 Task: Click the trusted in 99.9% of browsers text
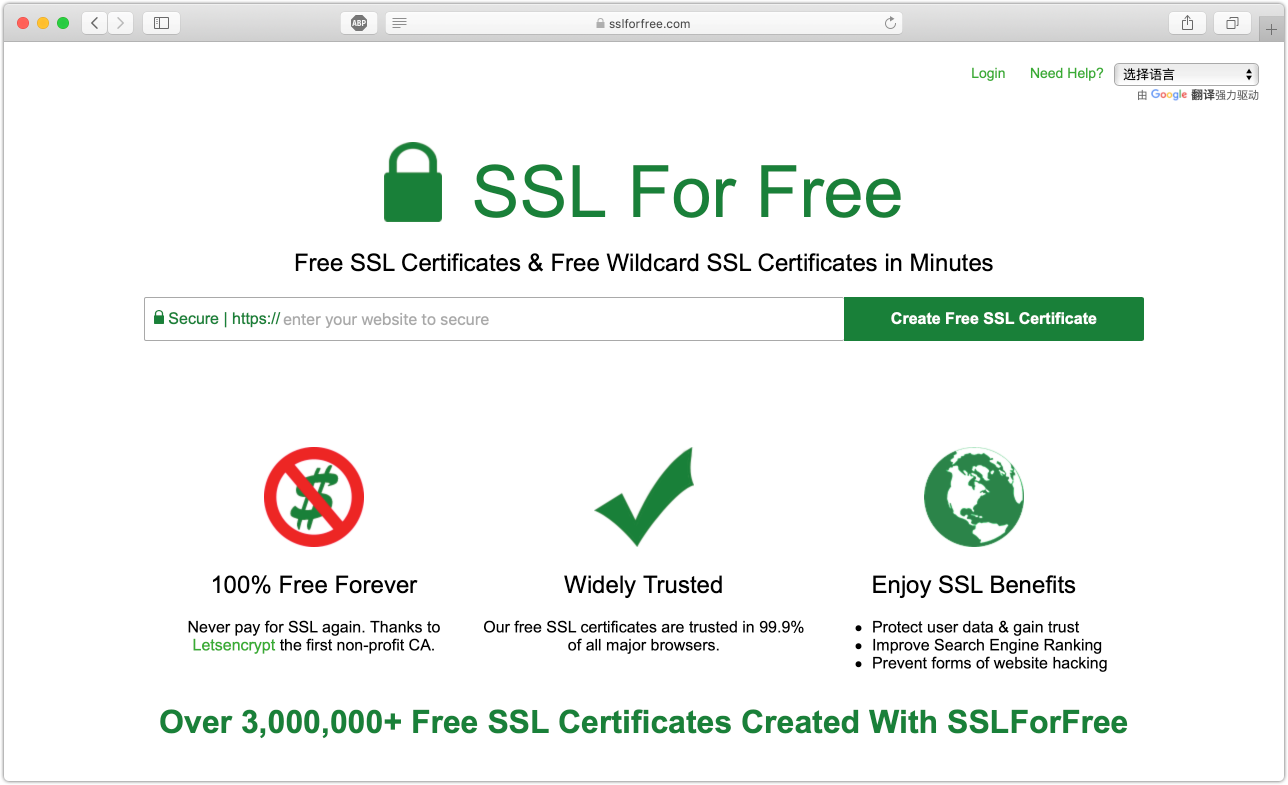coord(644,636)
